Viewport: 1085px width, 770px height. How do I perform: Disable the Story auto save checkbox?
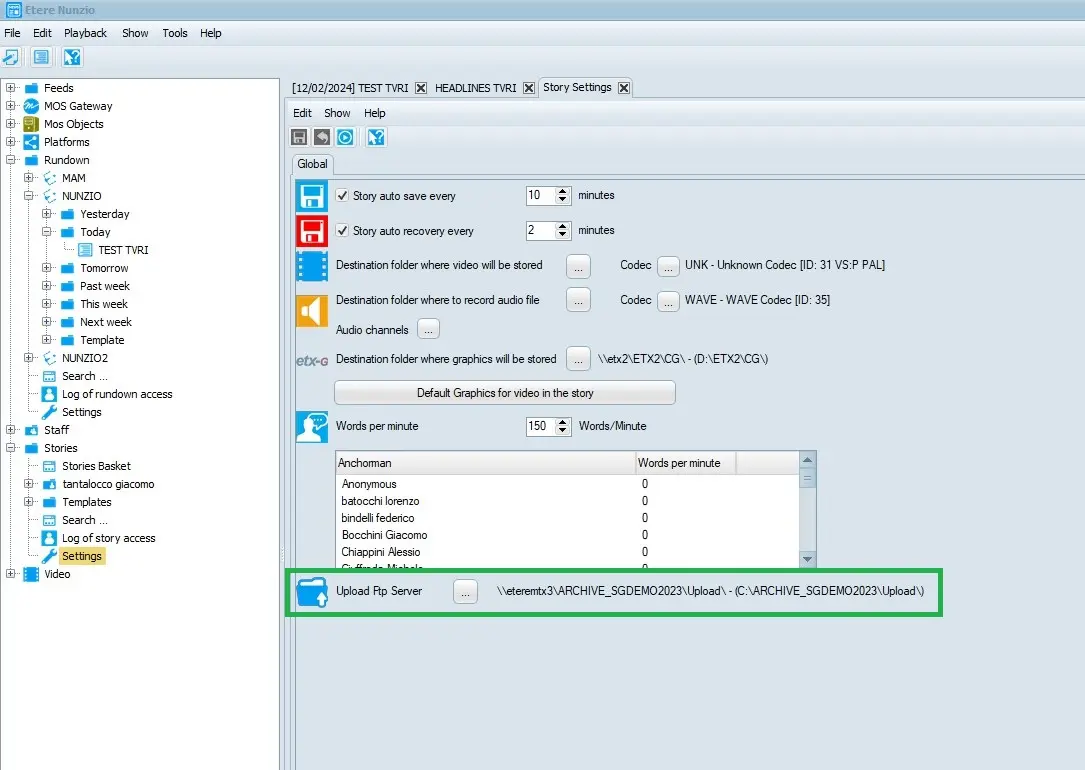(343, 196)
